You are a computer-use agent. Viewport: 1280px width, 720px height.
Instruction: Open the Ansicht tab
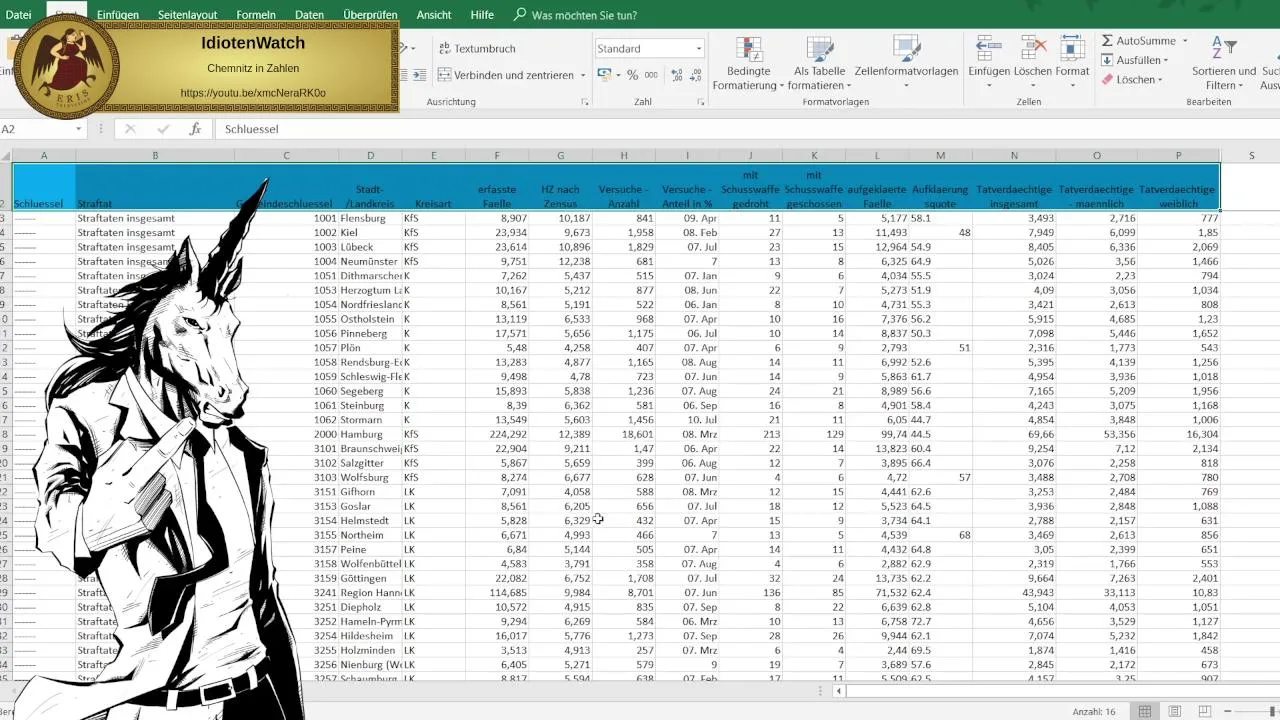click(434, 15)
